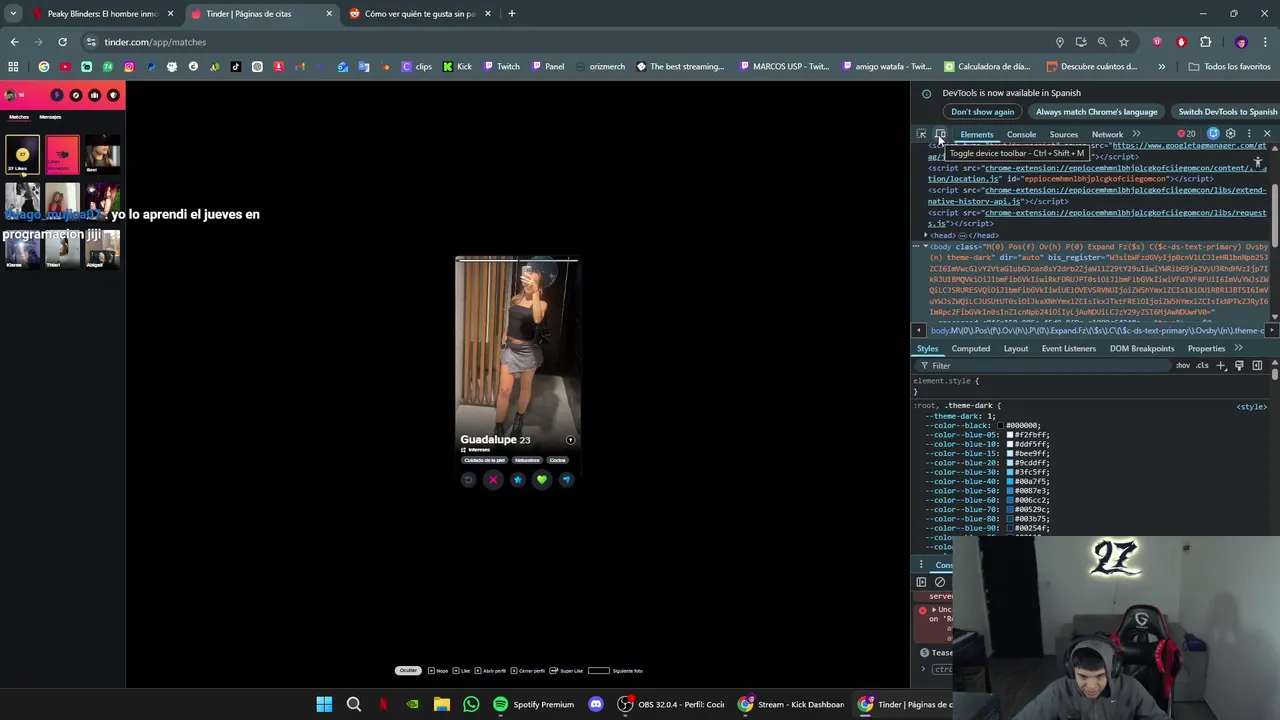
Task: Open DevTools AI assistance icon
Action: (x=1213, y=134)
